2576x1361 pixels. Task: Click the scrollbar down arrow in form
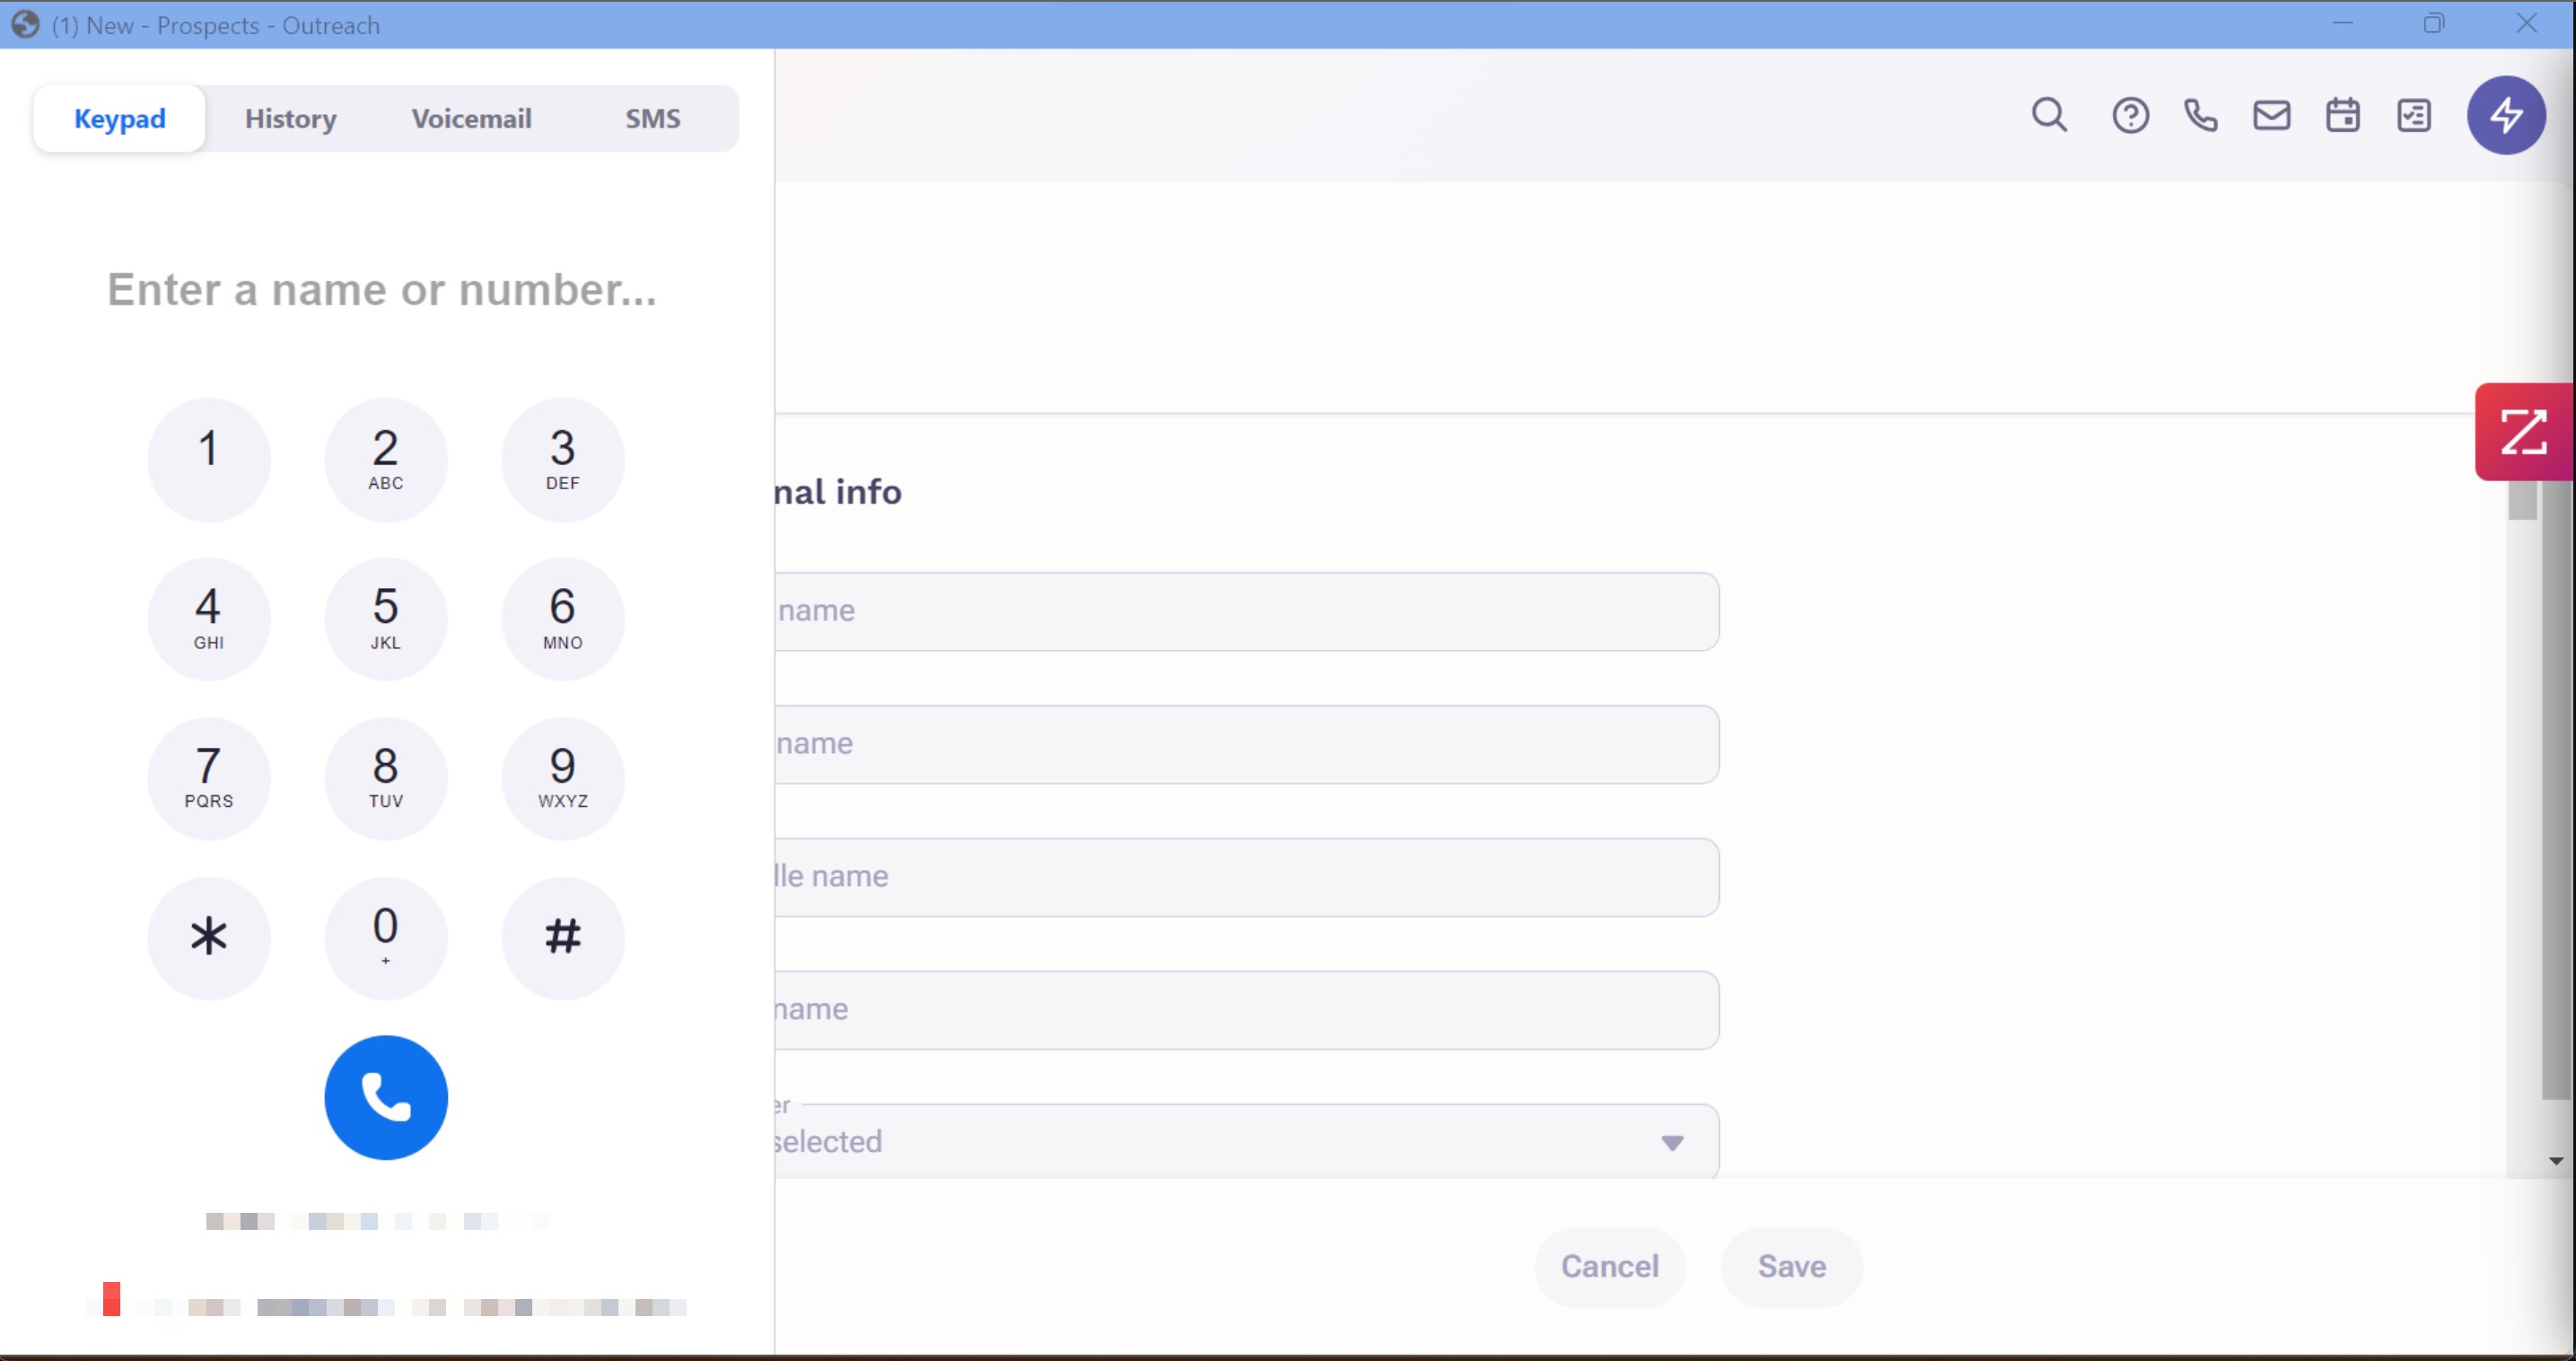pyautogui.click(x=2555, y=1161)
